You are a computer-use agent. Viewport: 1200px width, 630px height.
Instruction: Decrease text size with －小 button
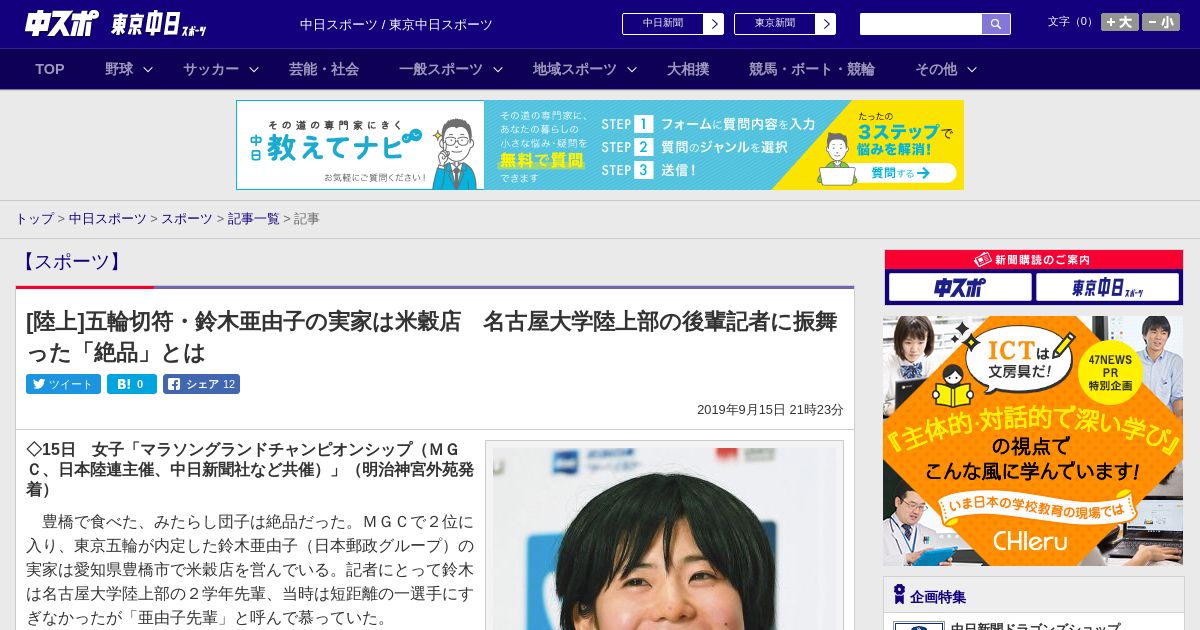(x=1161, y=22)
